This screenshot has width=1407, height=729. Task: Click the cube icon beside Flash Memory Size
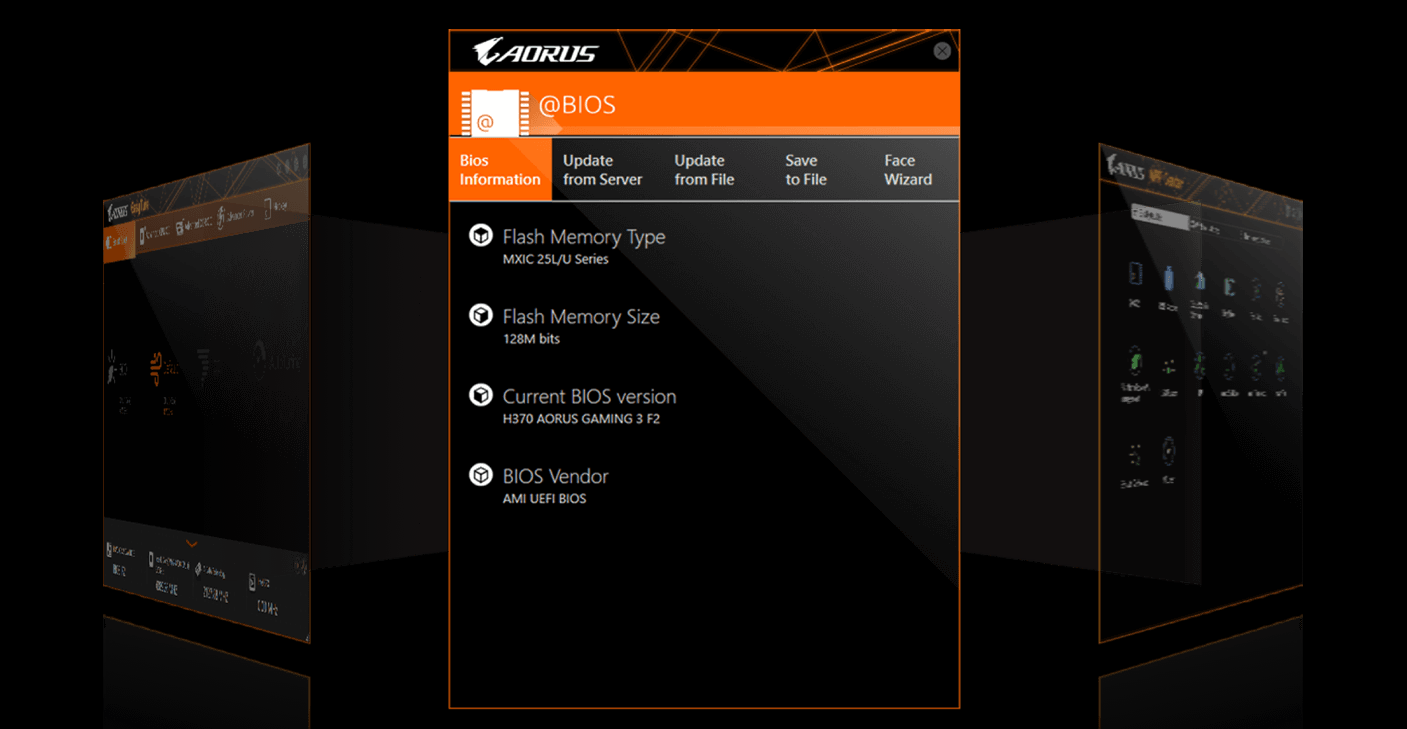click(x=481, y=315)
